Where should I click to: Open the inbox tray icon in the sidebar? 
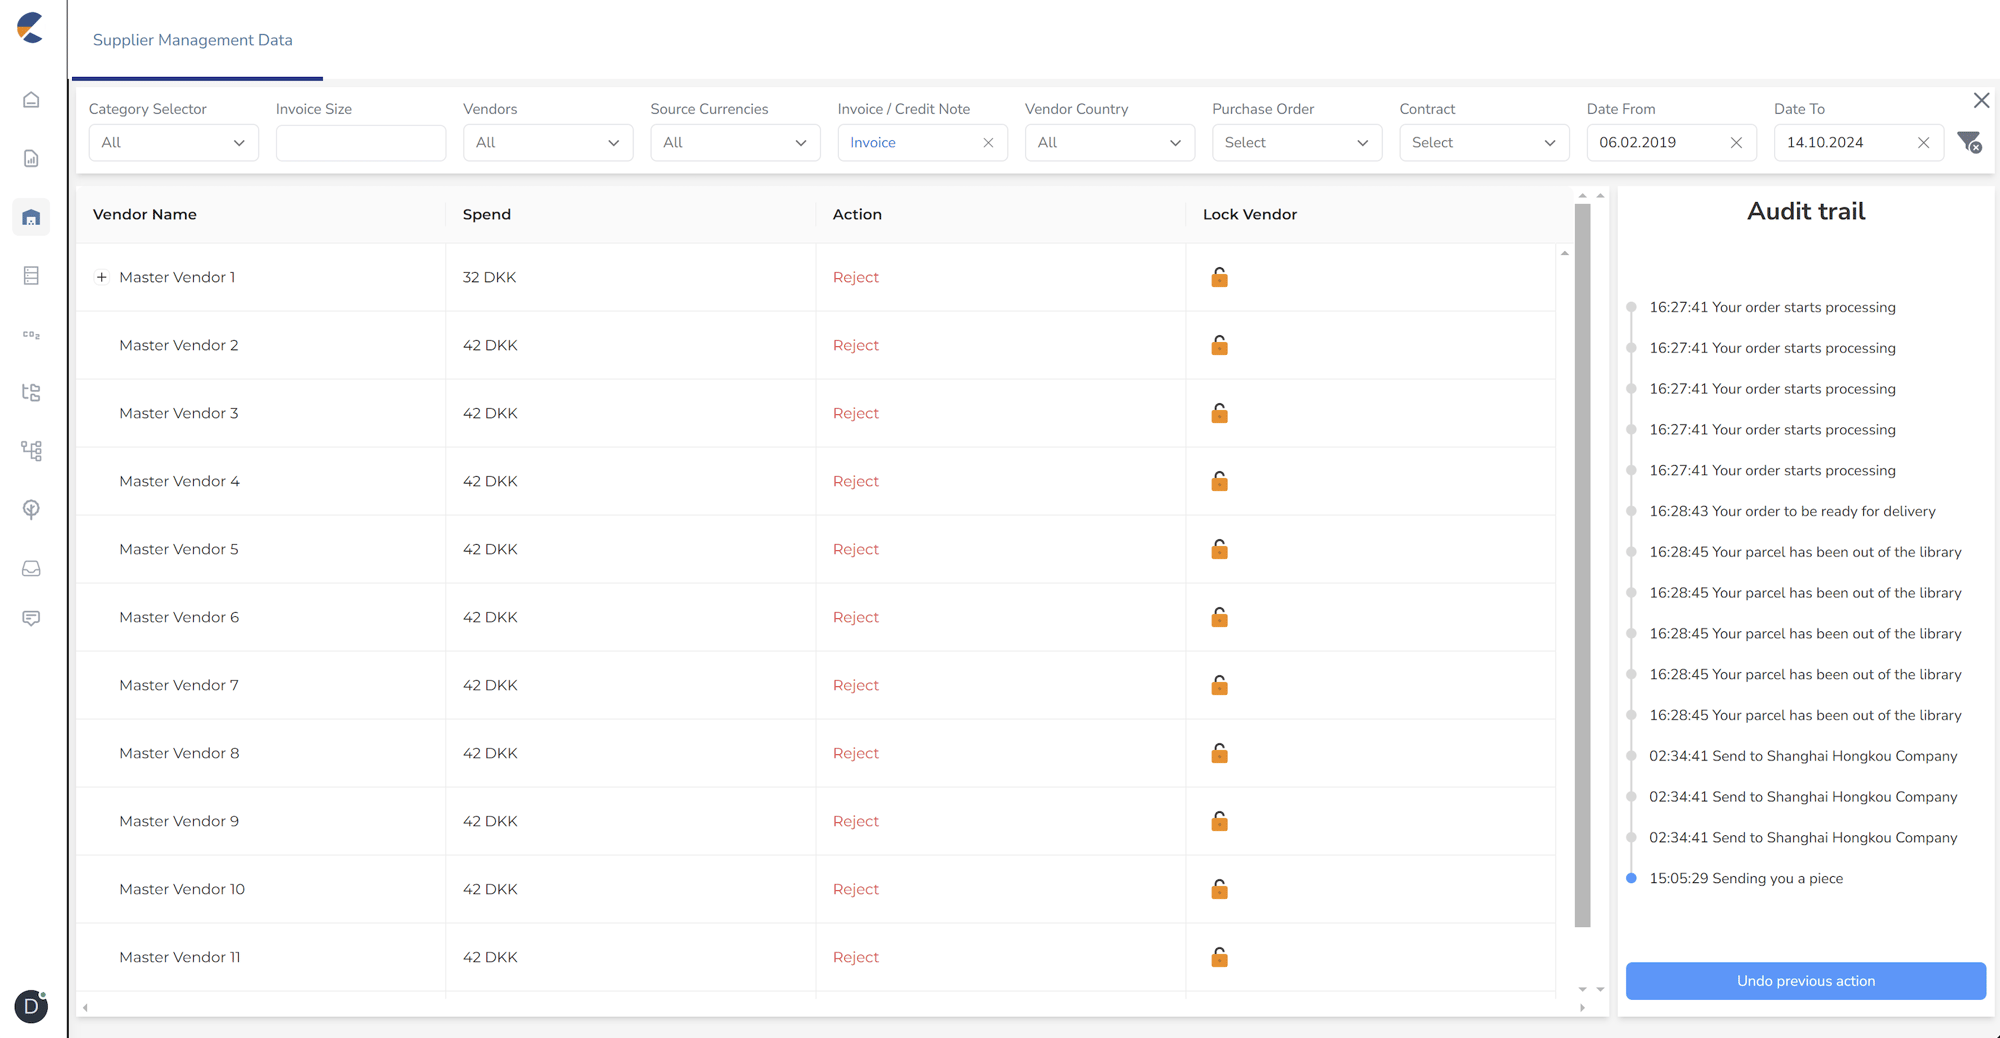coord(30,568)
